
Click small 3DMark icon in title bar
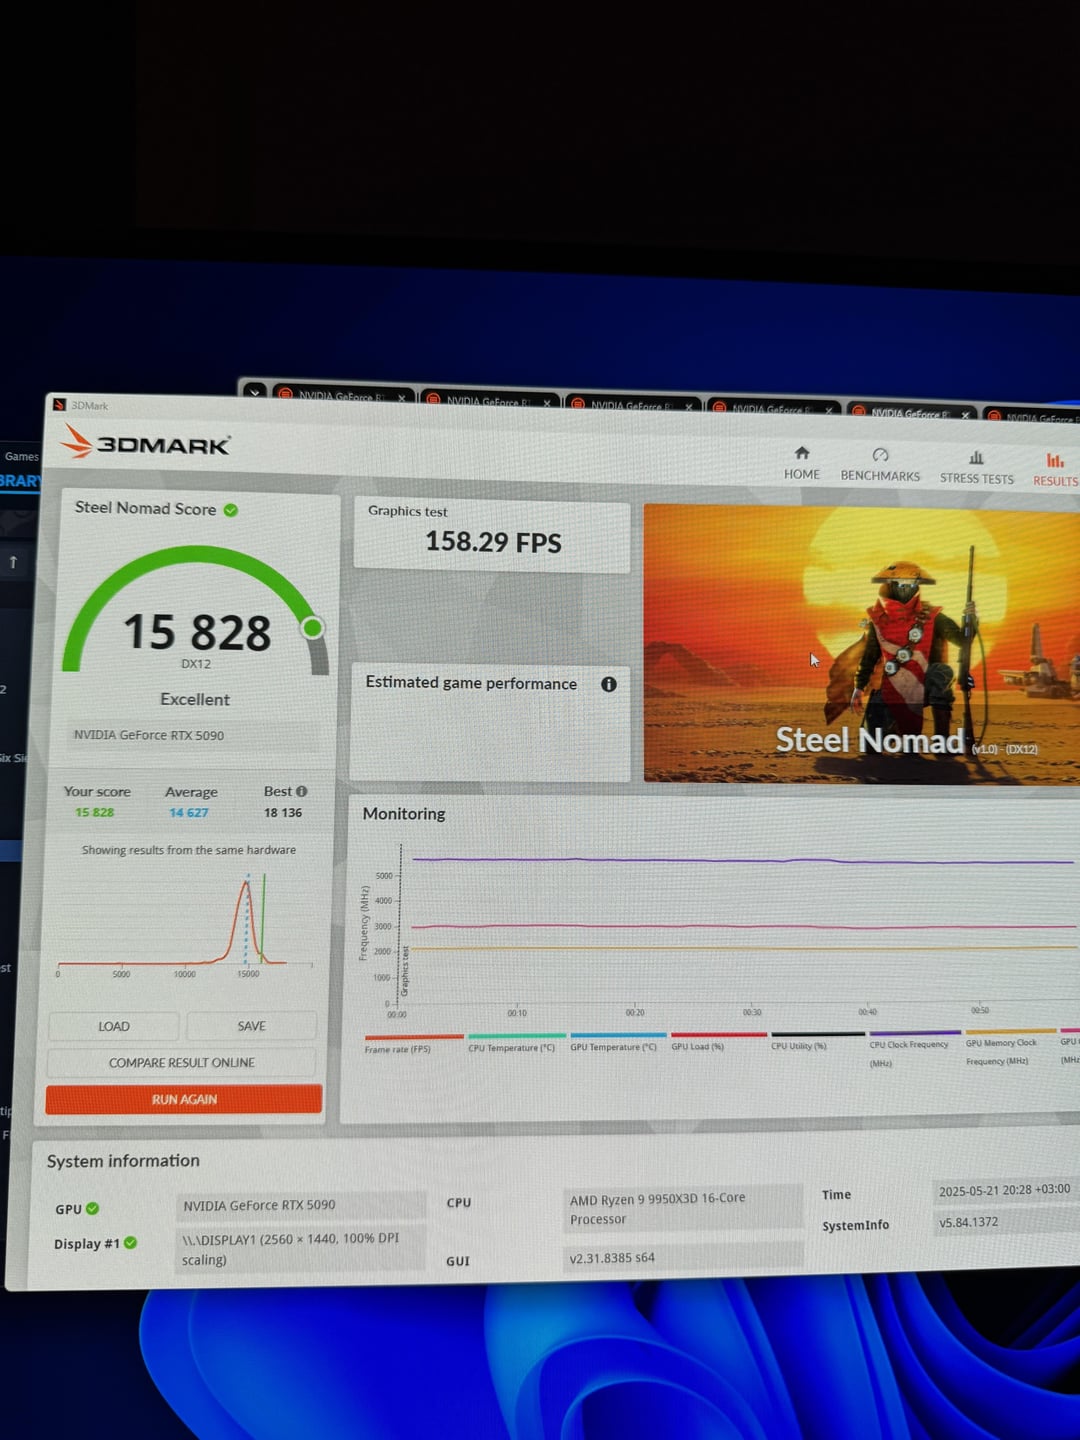click(60, 405)
